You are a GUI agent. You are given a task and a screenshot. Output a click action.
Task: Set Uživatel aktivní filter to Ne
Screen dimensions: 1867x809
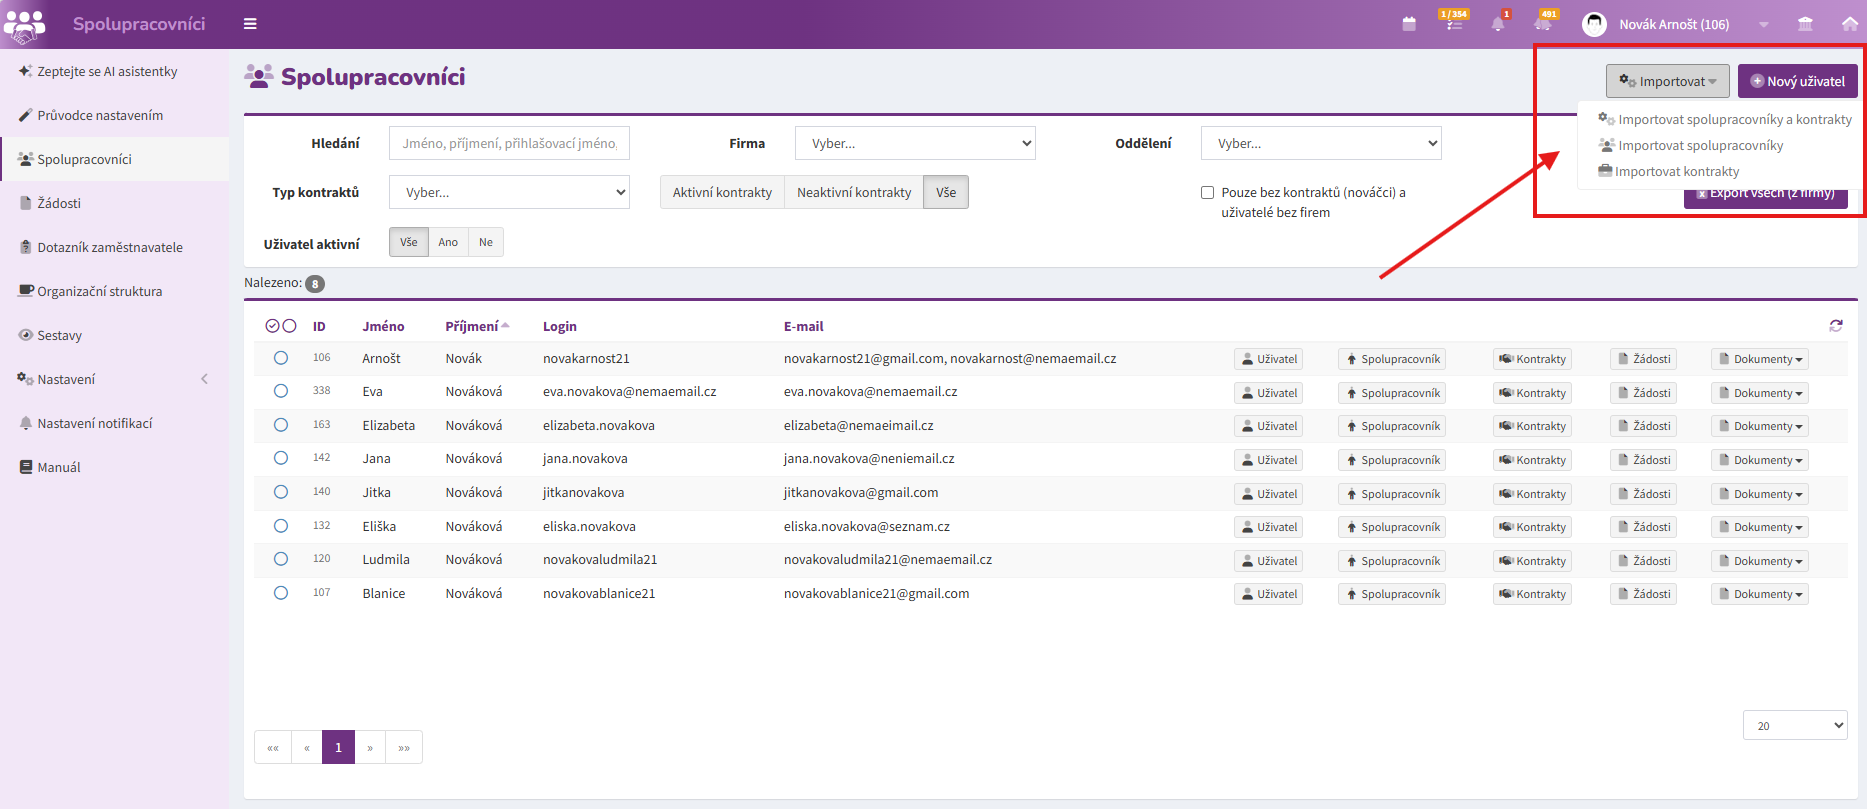click(x=486, y=242)
